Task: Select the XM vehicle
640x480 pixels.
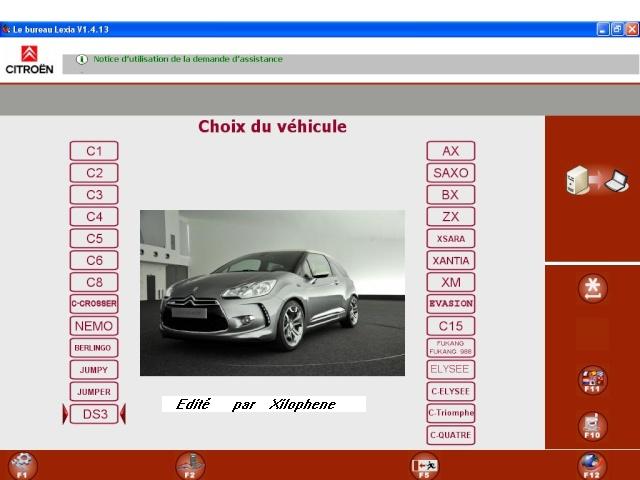Action: (451, 282)
